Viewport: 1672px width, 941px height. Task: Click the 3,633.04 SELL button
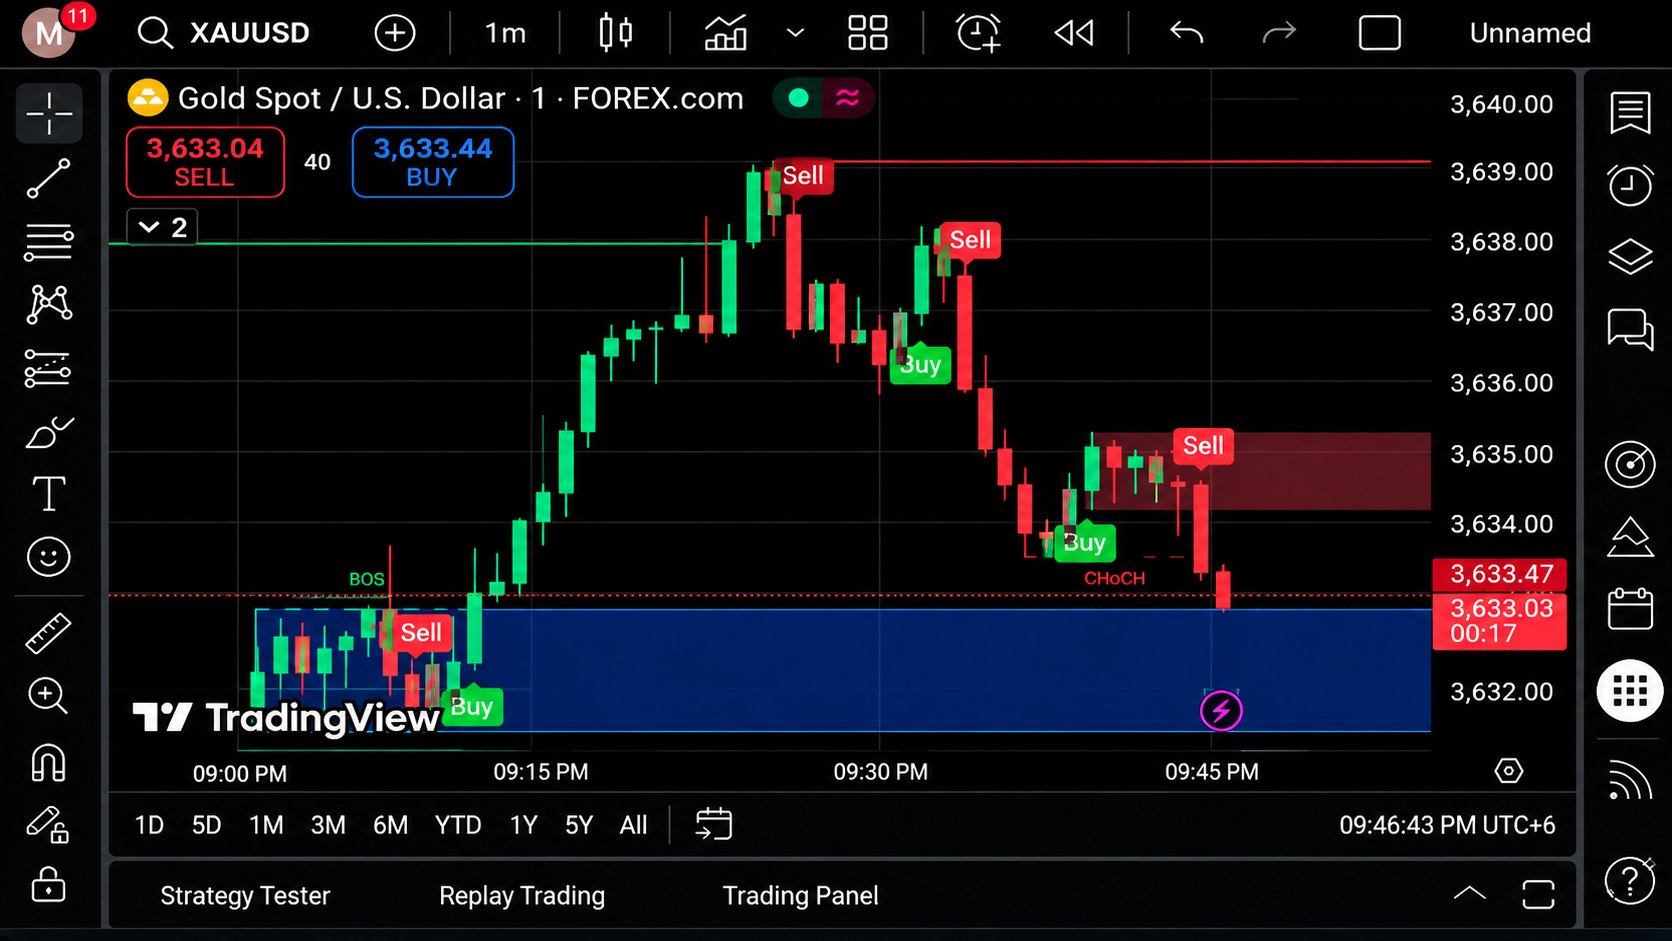205,162
